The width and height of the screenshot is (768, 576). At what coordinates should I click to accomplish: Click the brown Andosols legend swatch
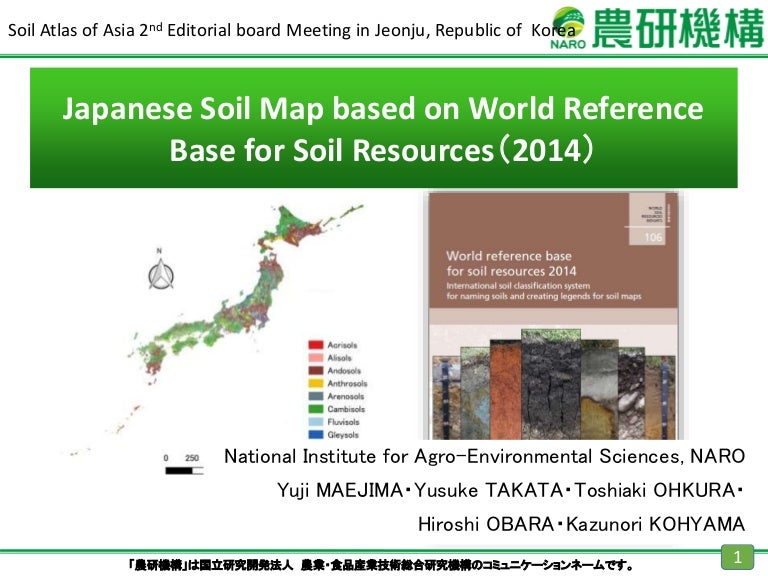click(314, 371)
